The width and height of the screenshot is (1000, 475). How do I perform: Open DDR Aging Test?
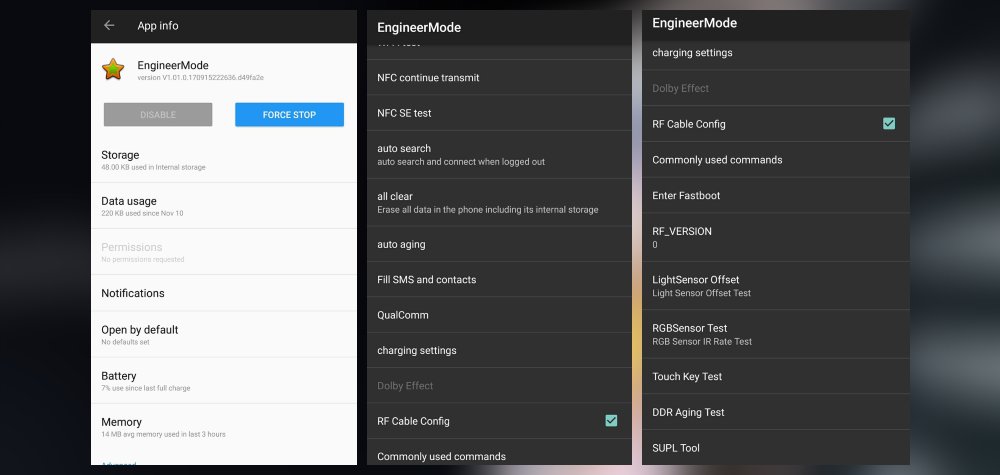pos(776,412)
